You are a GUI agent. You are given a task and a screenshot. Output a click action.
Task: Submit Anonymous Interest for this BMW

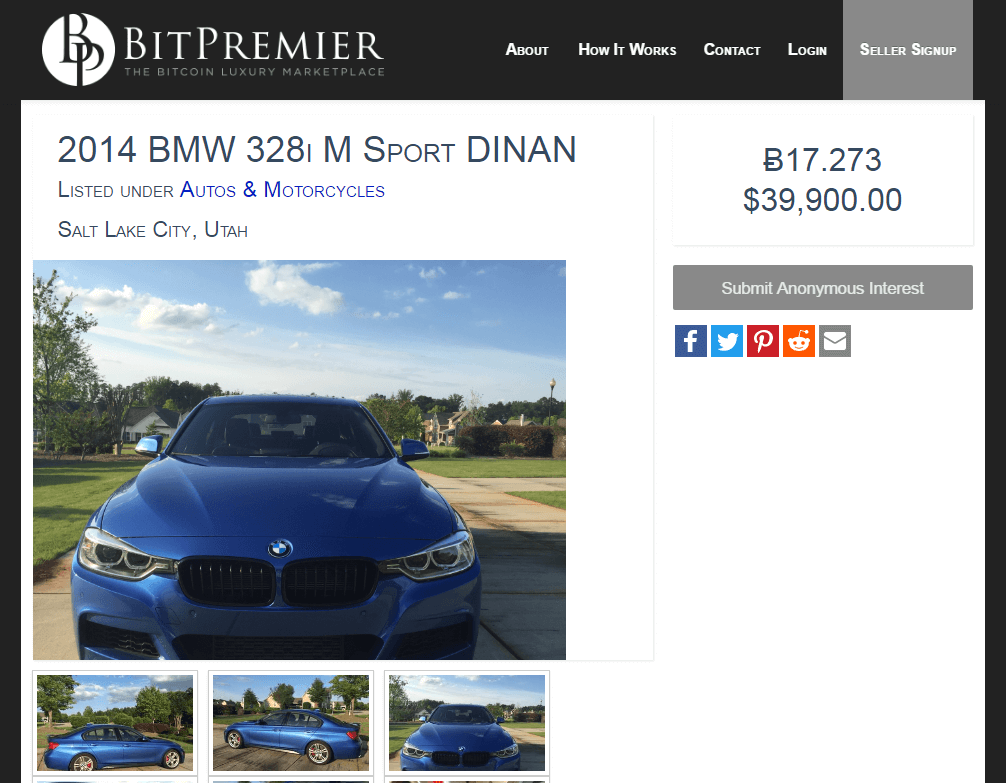[x=823, y=288]
